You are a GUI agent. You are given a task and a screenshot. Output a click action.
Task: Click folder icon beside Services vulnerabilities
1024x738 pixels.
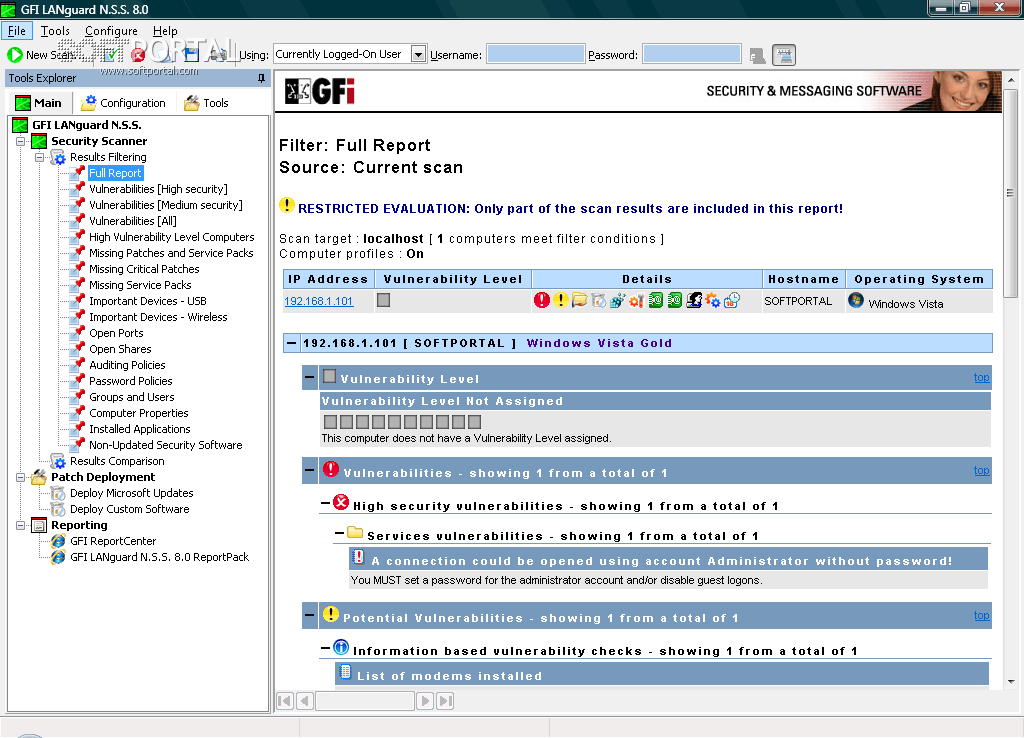[x=355, y=532]
